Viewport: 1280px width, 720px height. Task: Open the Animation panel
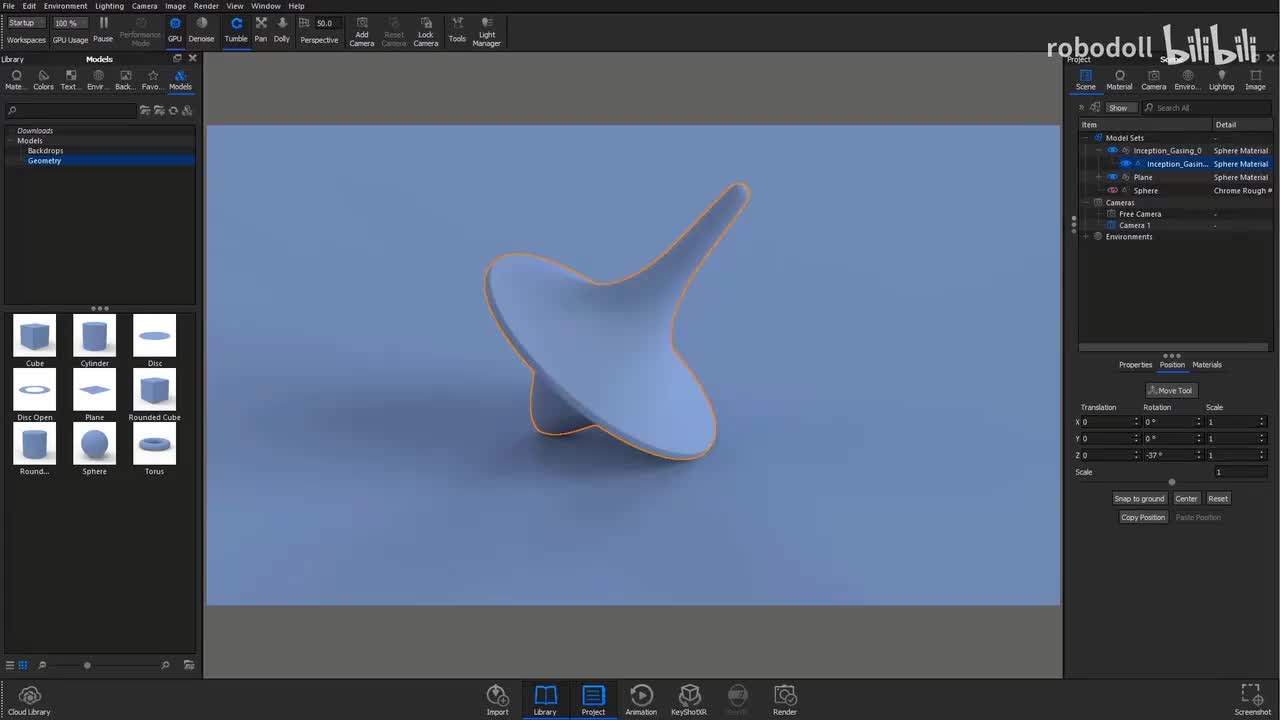[x=641, y=700]
